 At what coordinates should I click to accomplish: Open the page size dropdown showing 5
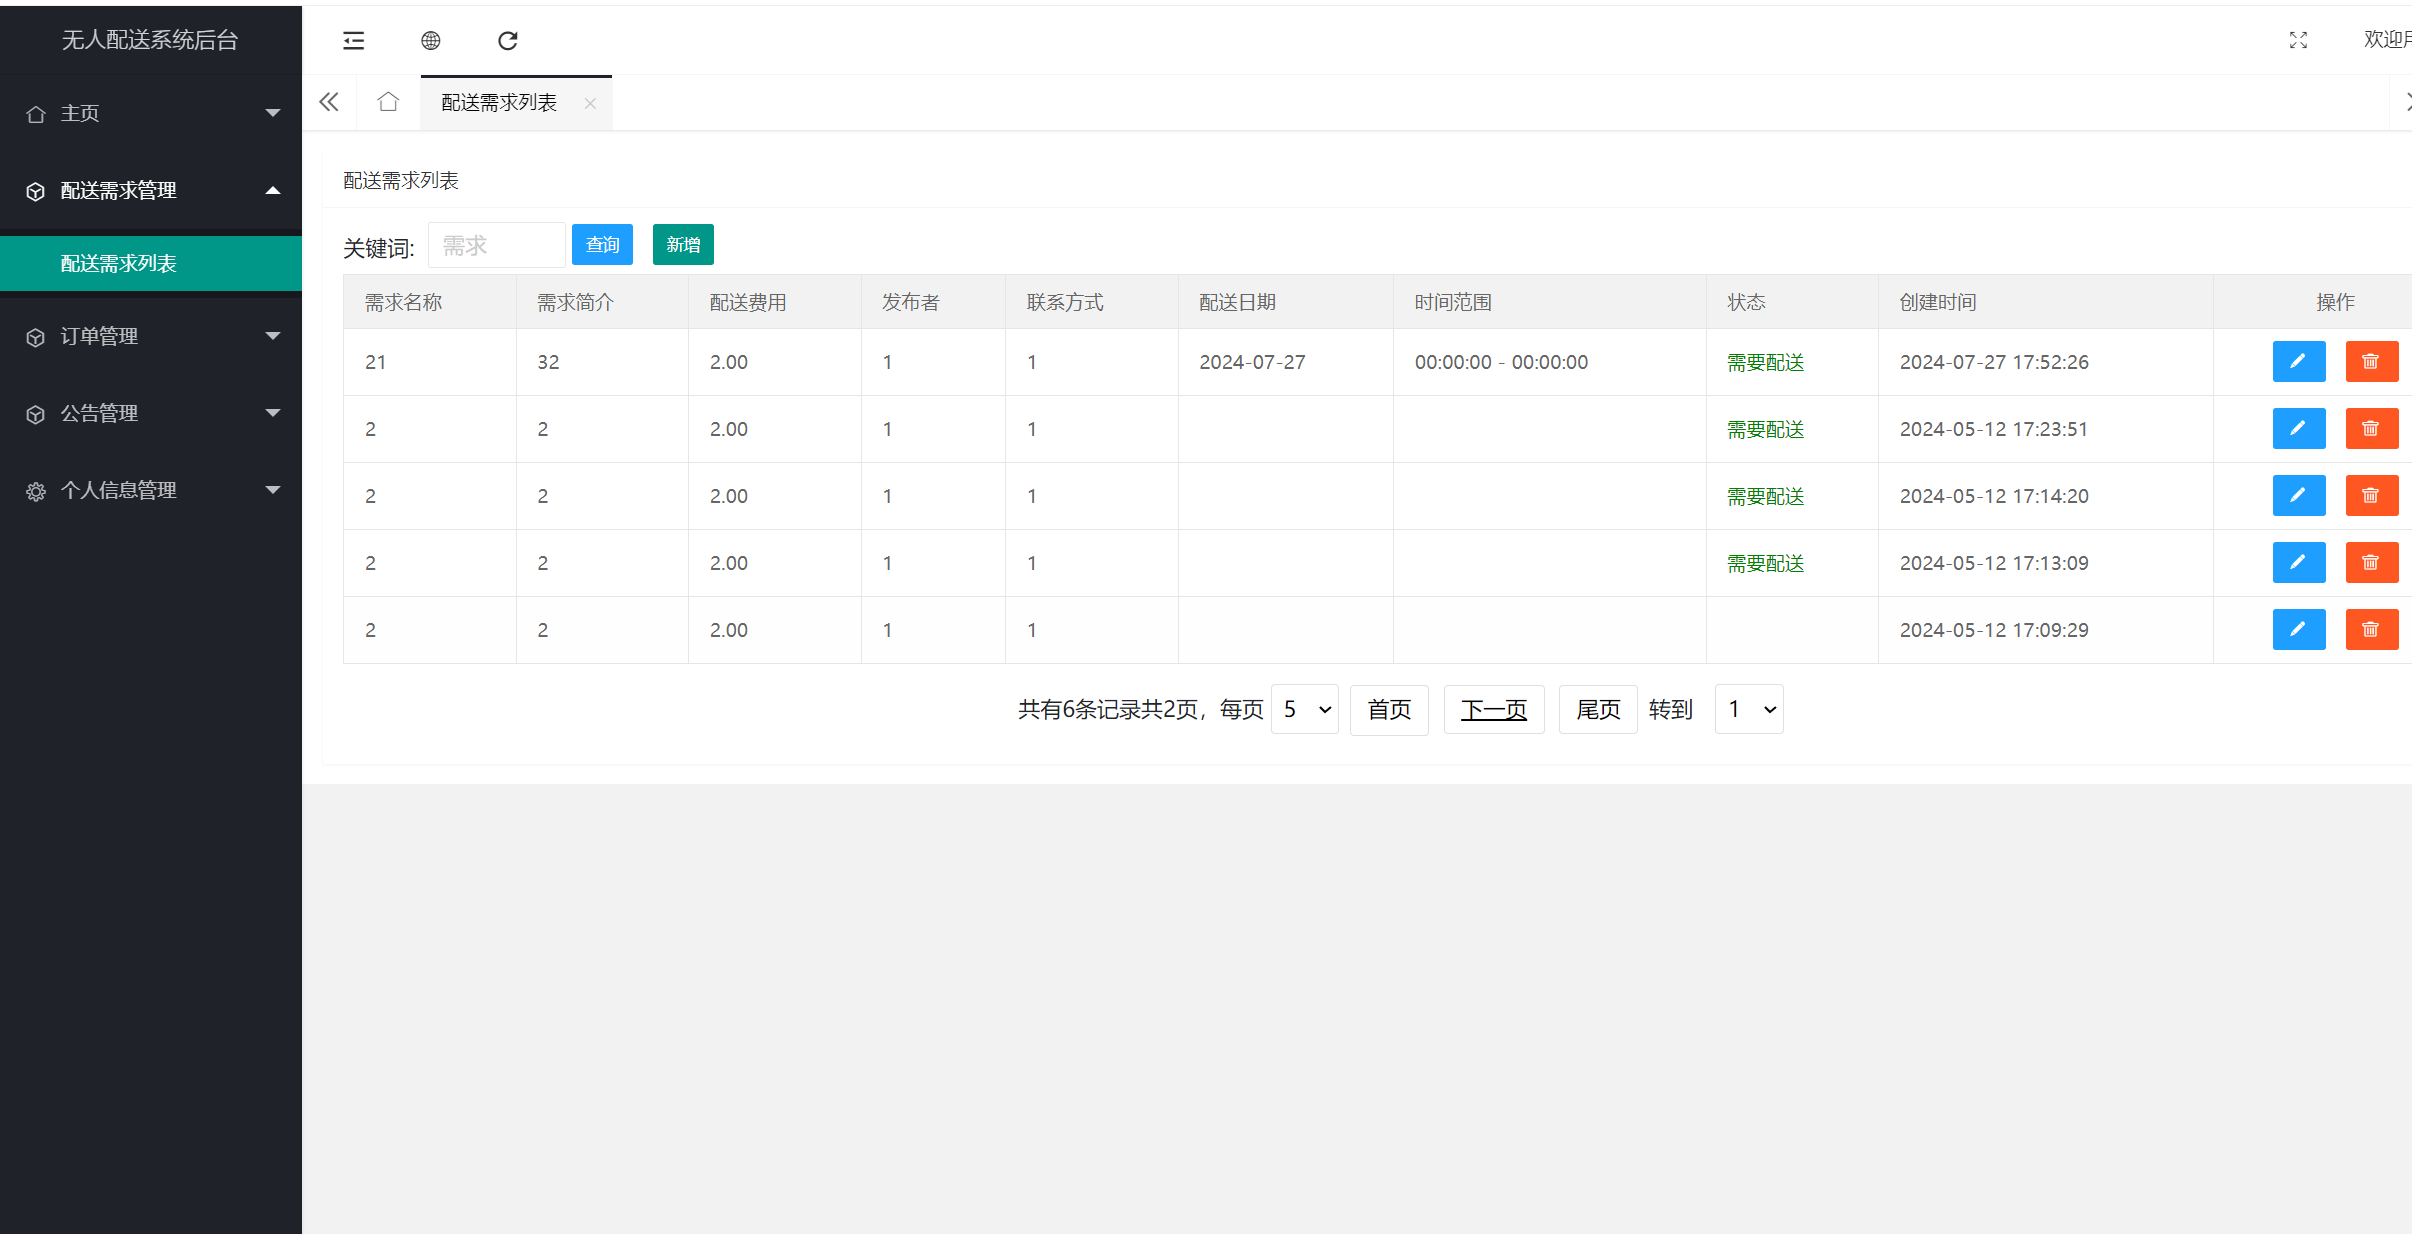click(1303, 708)
